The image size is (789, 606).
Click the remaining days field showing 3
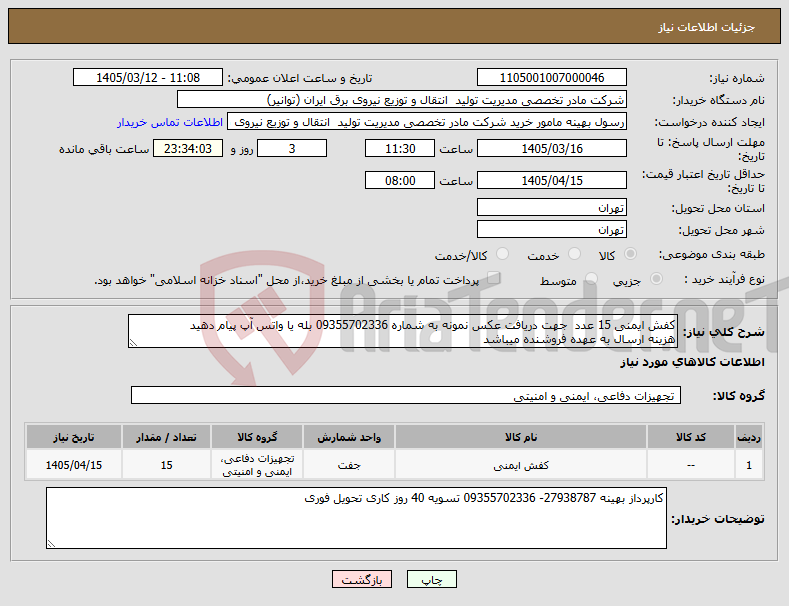tap(292, 148)
